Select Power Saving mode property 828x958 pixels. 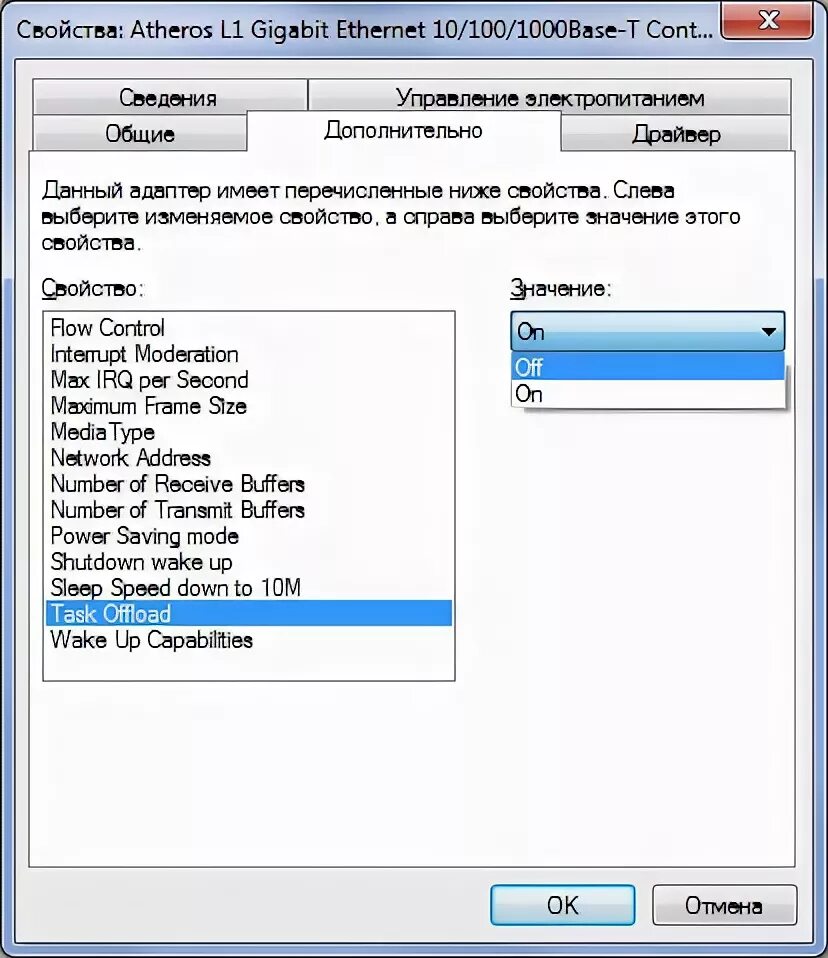tap(144, 536)
